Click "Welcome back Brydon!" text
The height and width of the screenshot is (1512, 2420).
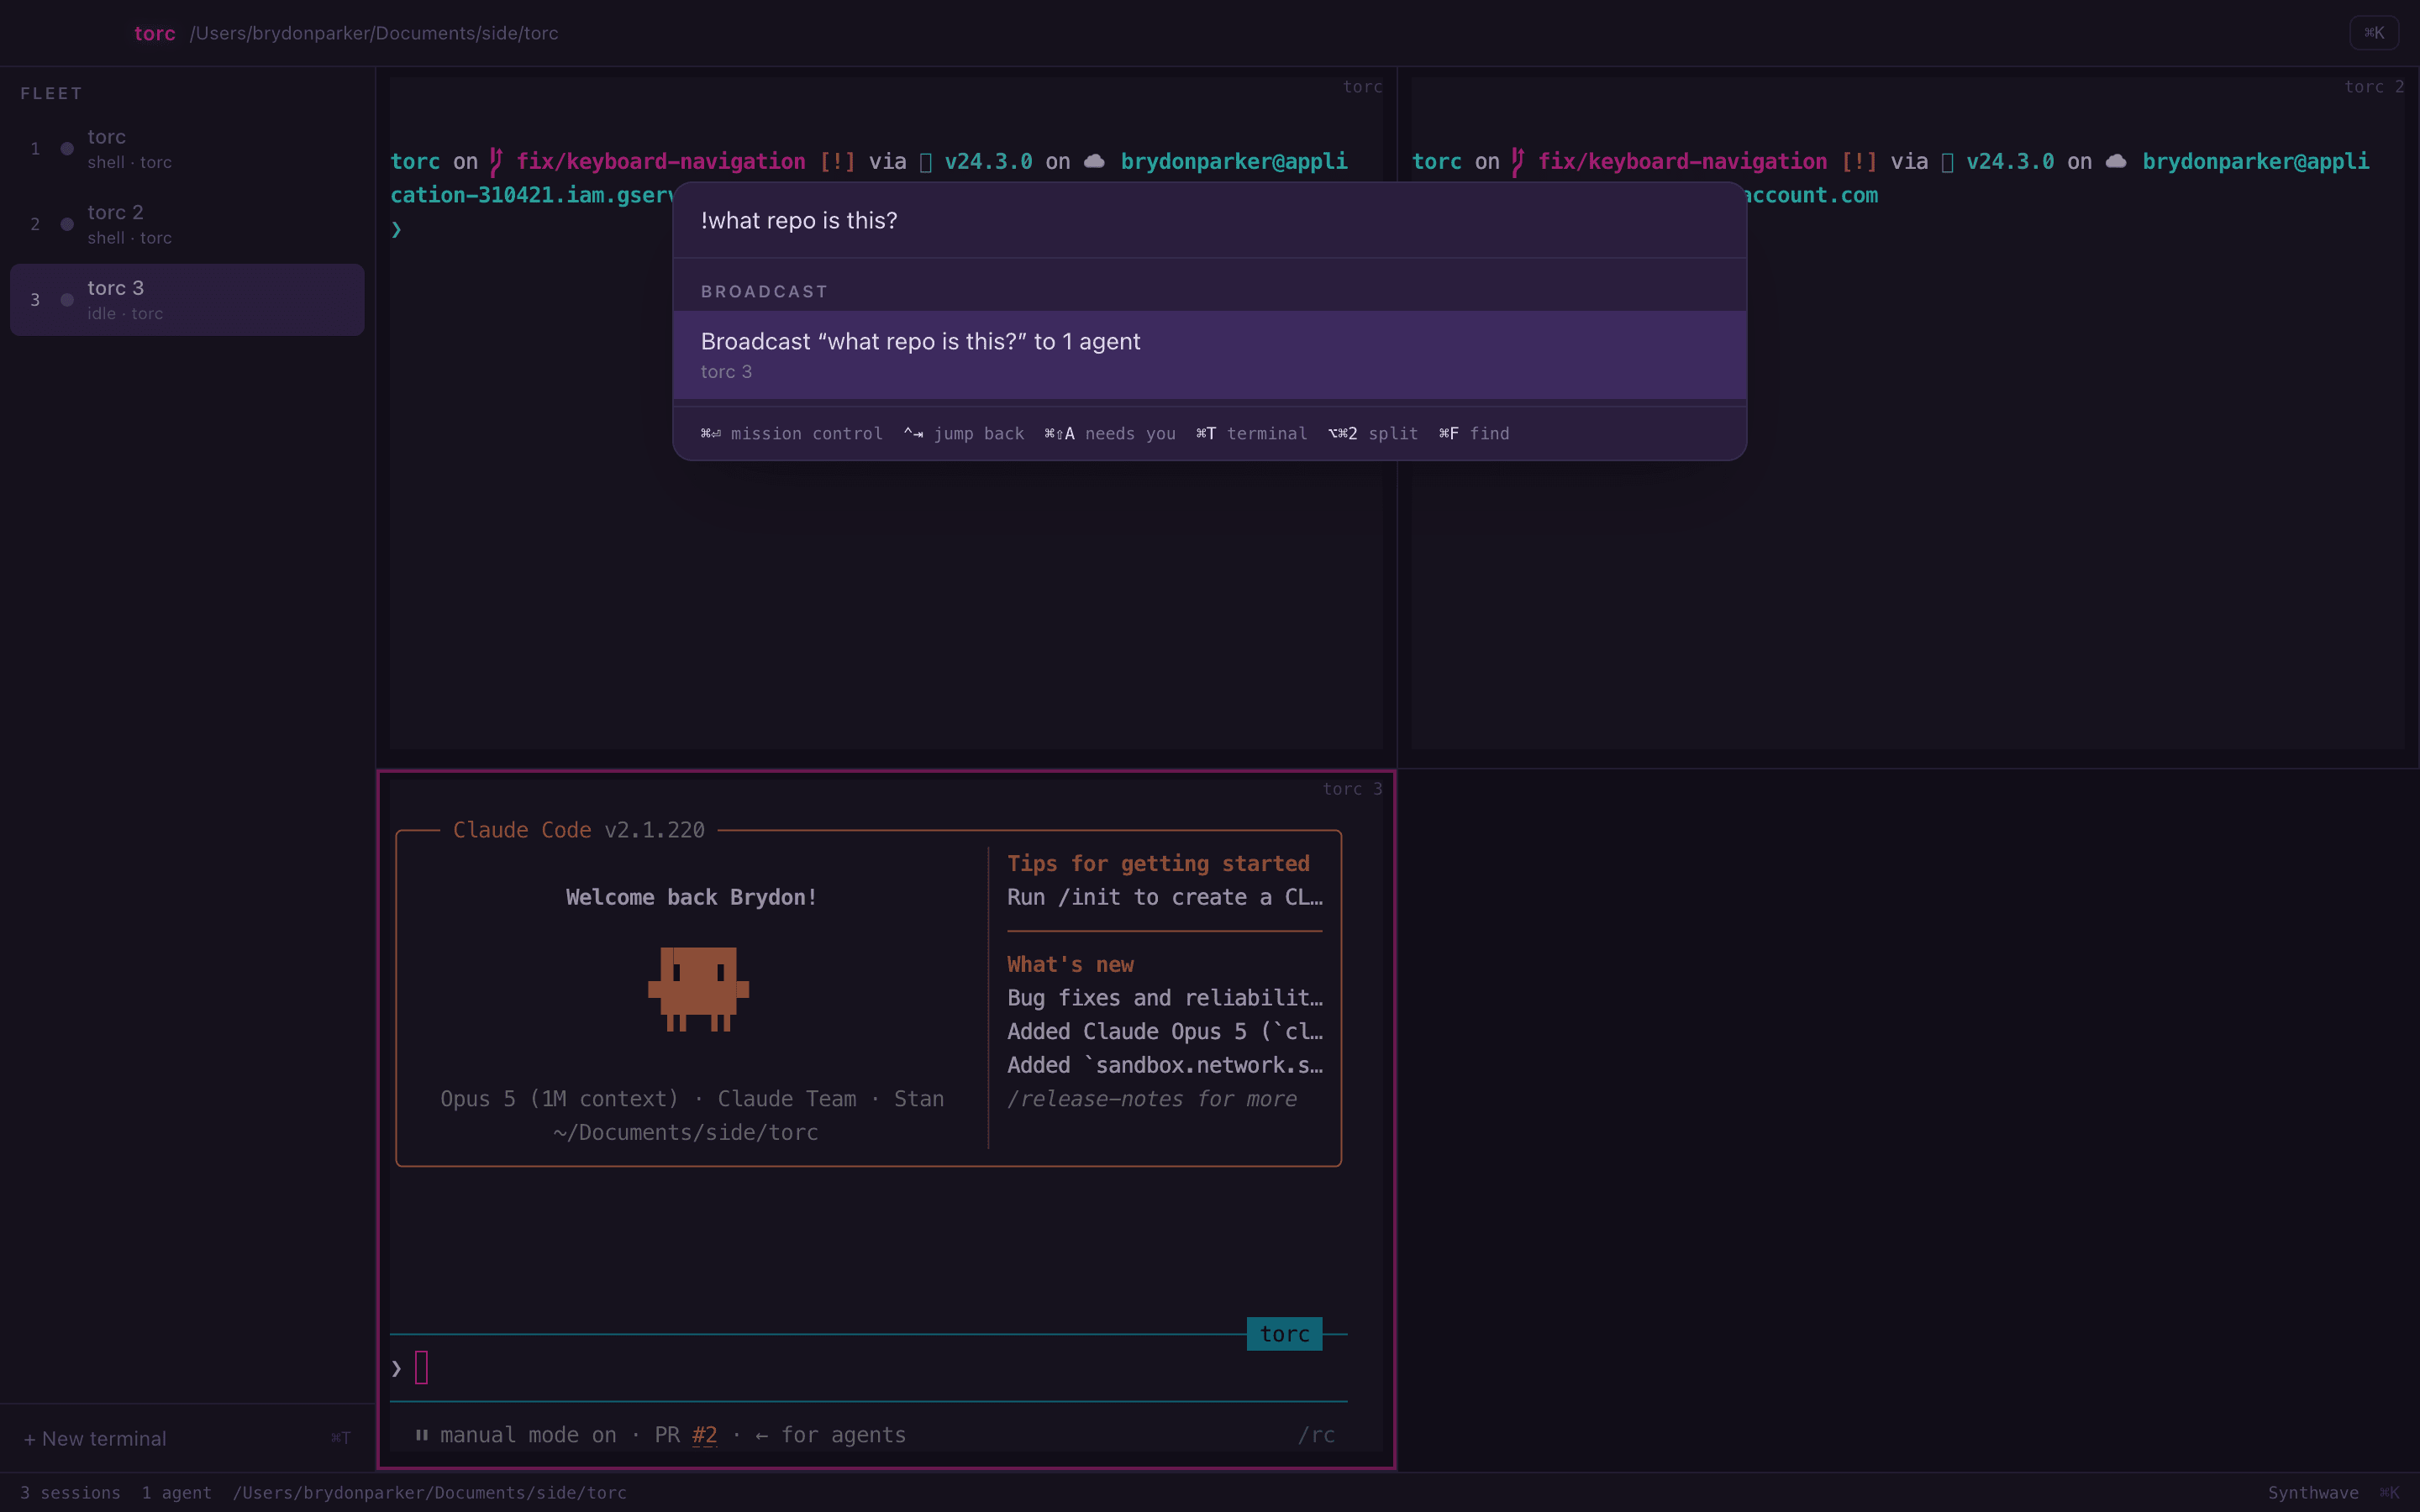pyautogui.click(x=691, y=897)
